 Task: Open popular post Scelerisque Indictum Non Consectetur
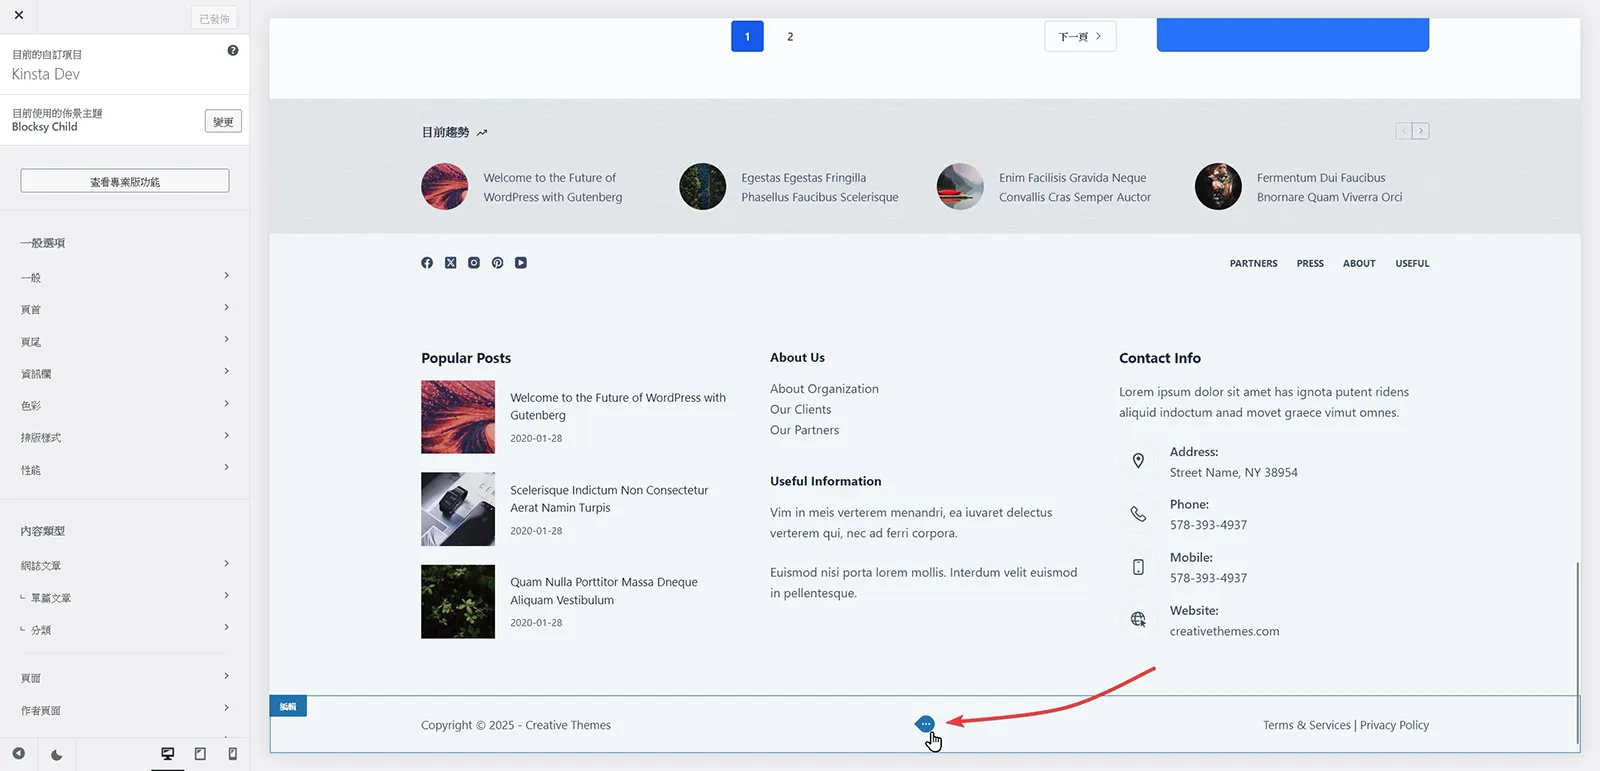point(609,499)
